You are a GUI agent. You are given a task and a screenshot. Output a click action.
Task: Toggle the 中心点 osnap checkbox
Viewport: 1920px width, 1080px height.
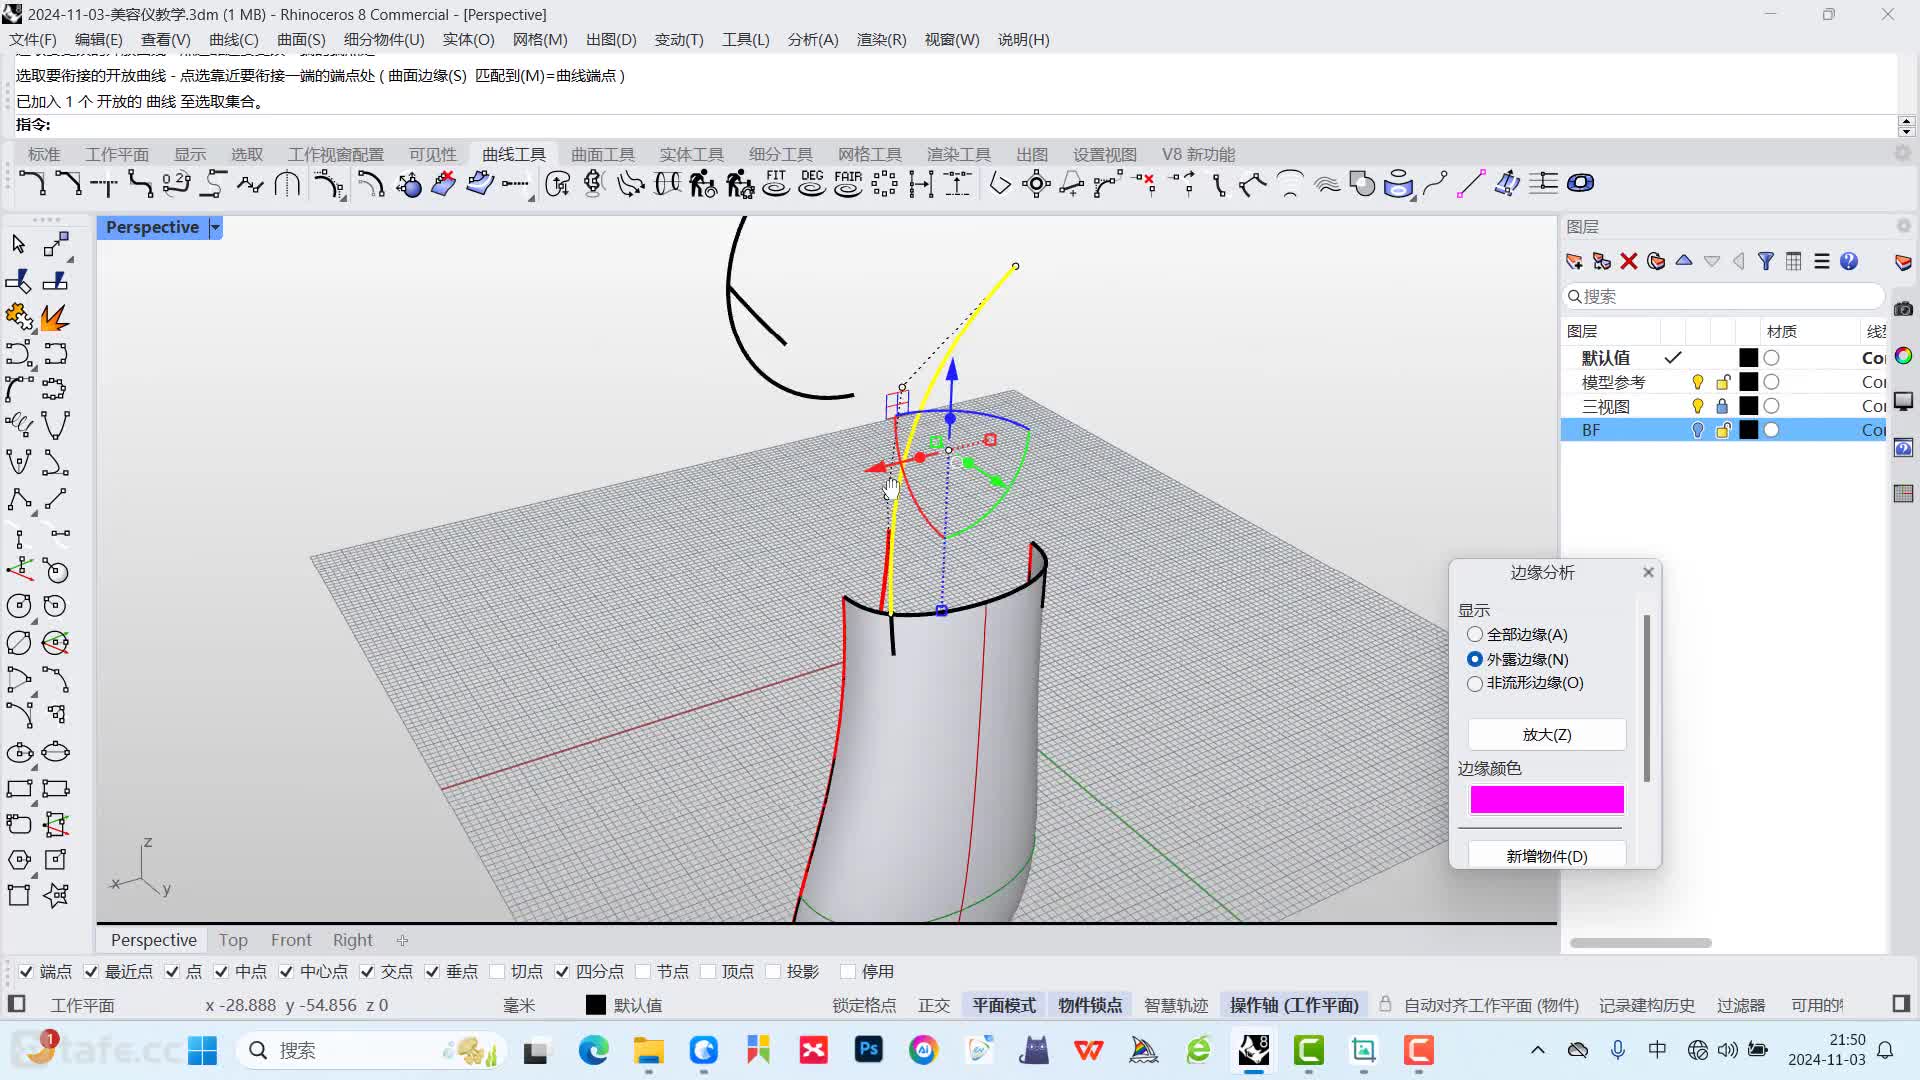tap(286, 971)
